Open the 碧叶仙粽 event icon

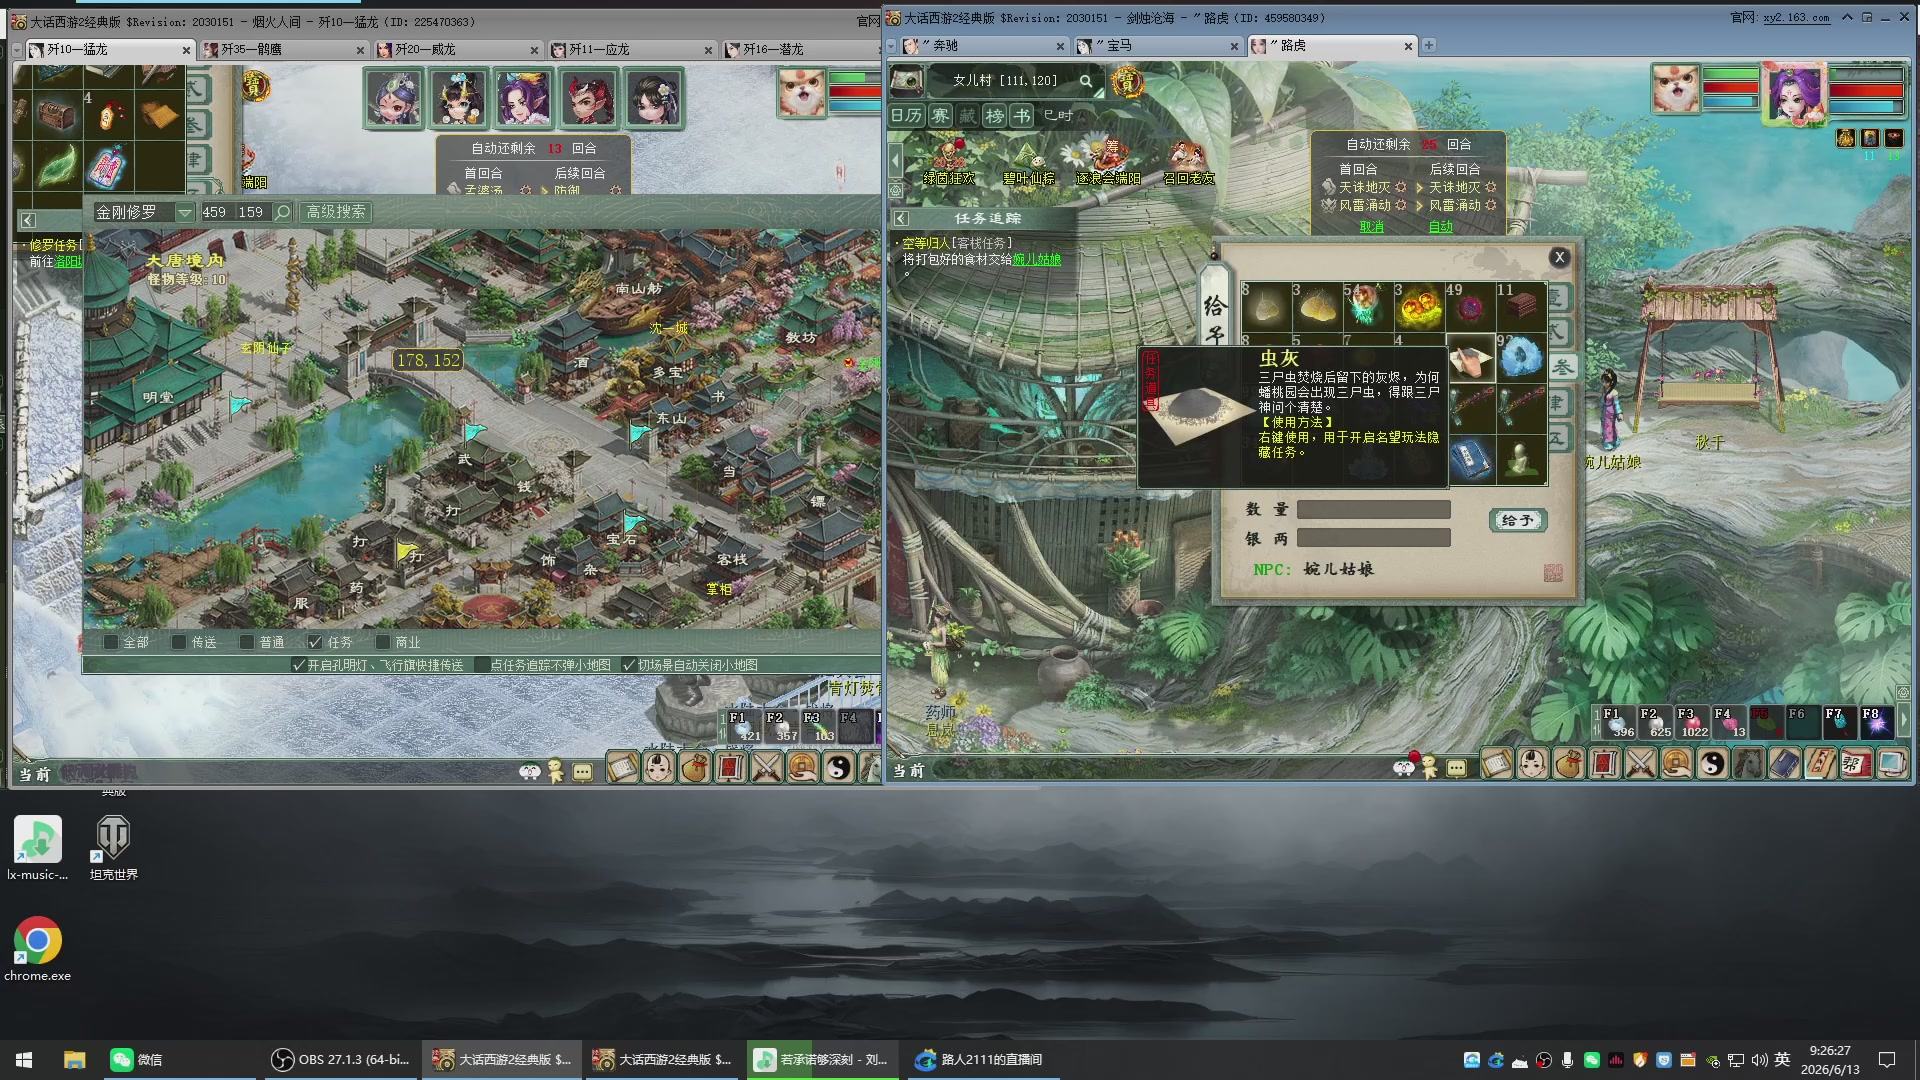coord(1029,162)
